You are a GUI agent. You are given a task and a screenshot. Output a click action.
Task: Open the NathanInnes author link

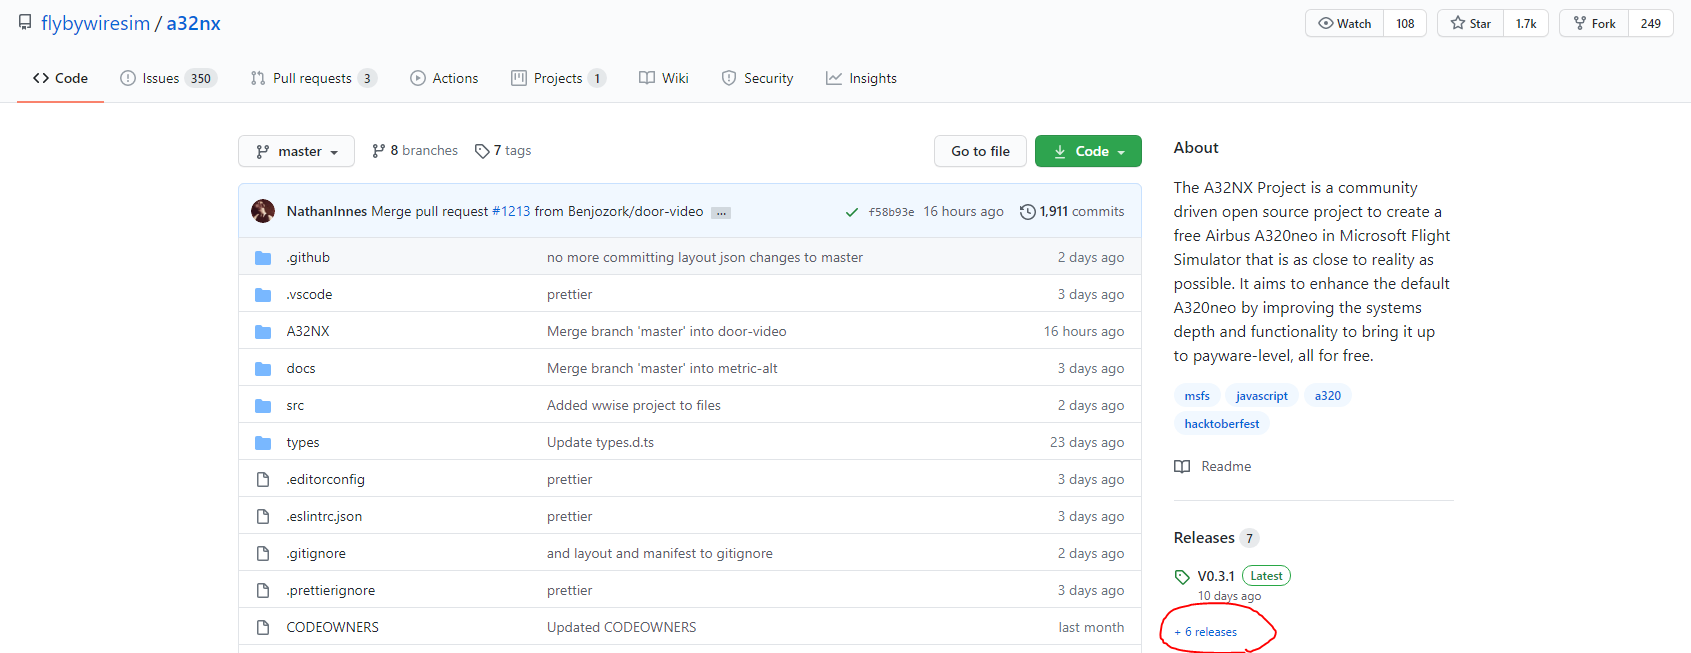click(326, 211)
